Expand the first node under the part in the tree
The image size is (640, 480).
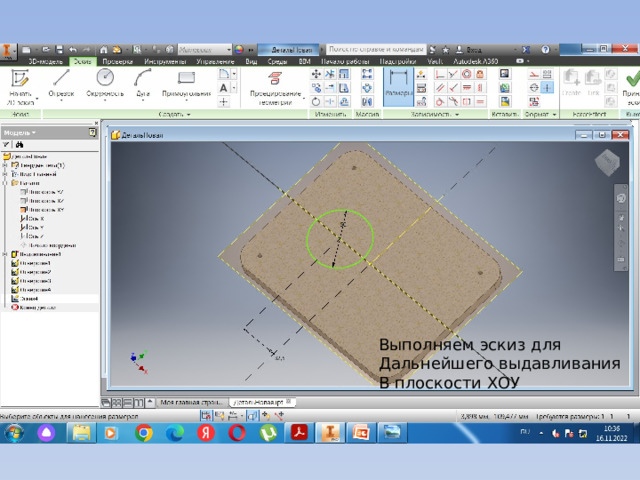point(5,165)
